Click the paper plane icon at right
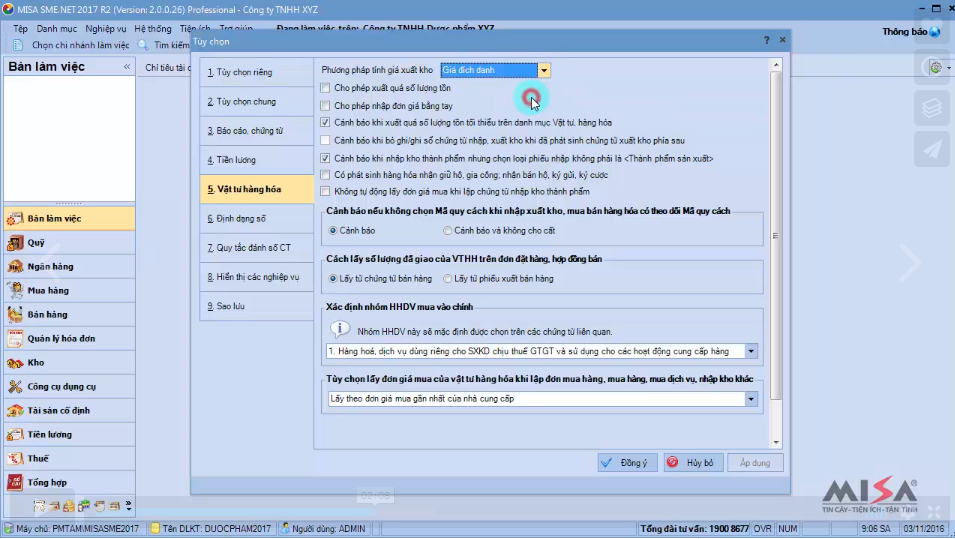 click(x=932, y=149)
